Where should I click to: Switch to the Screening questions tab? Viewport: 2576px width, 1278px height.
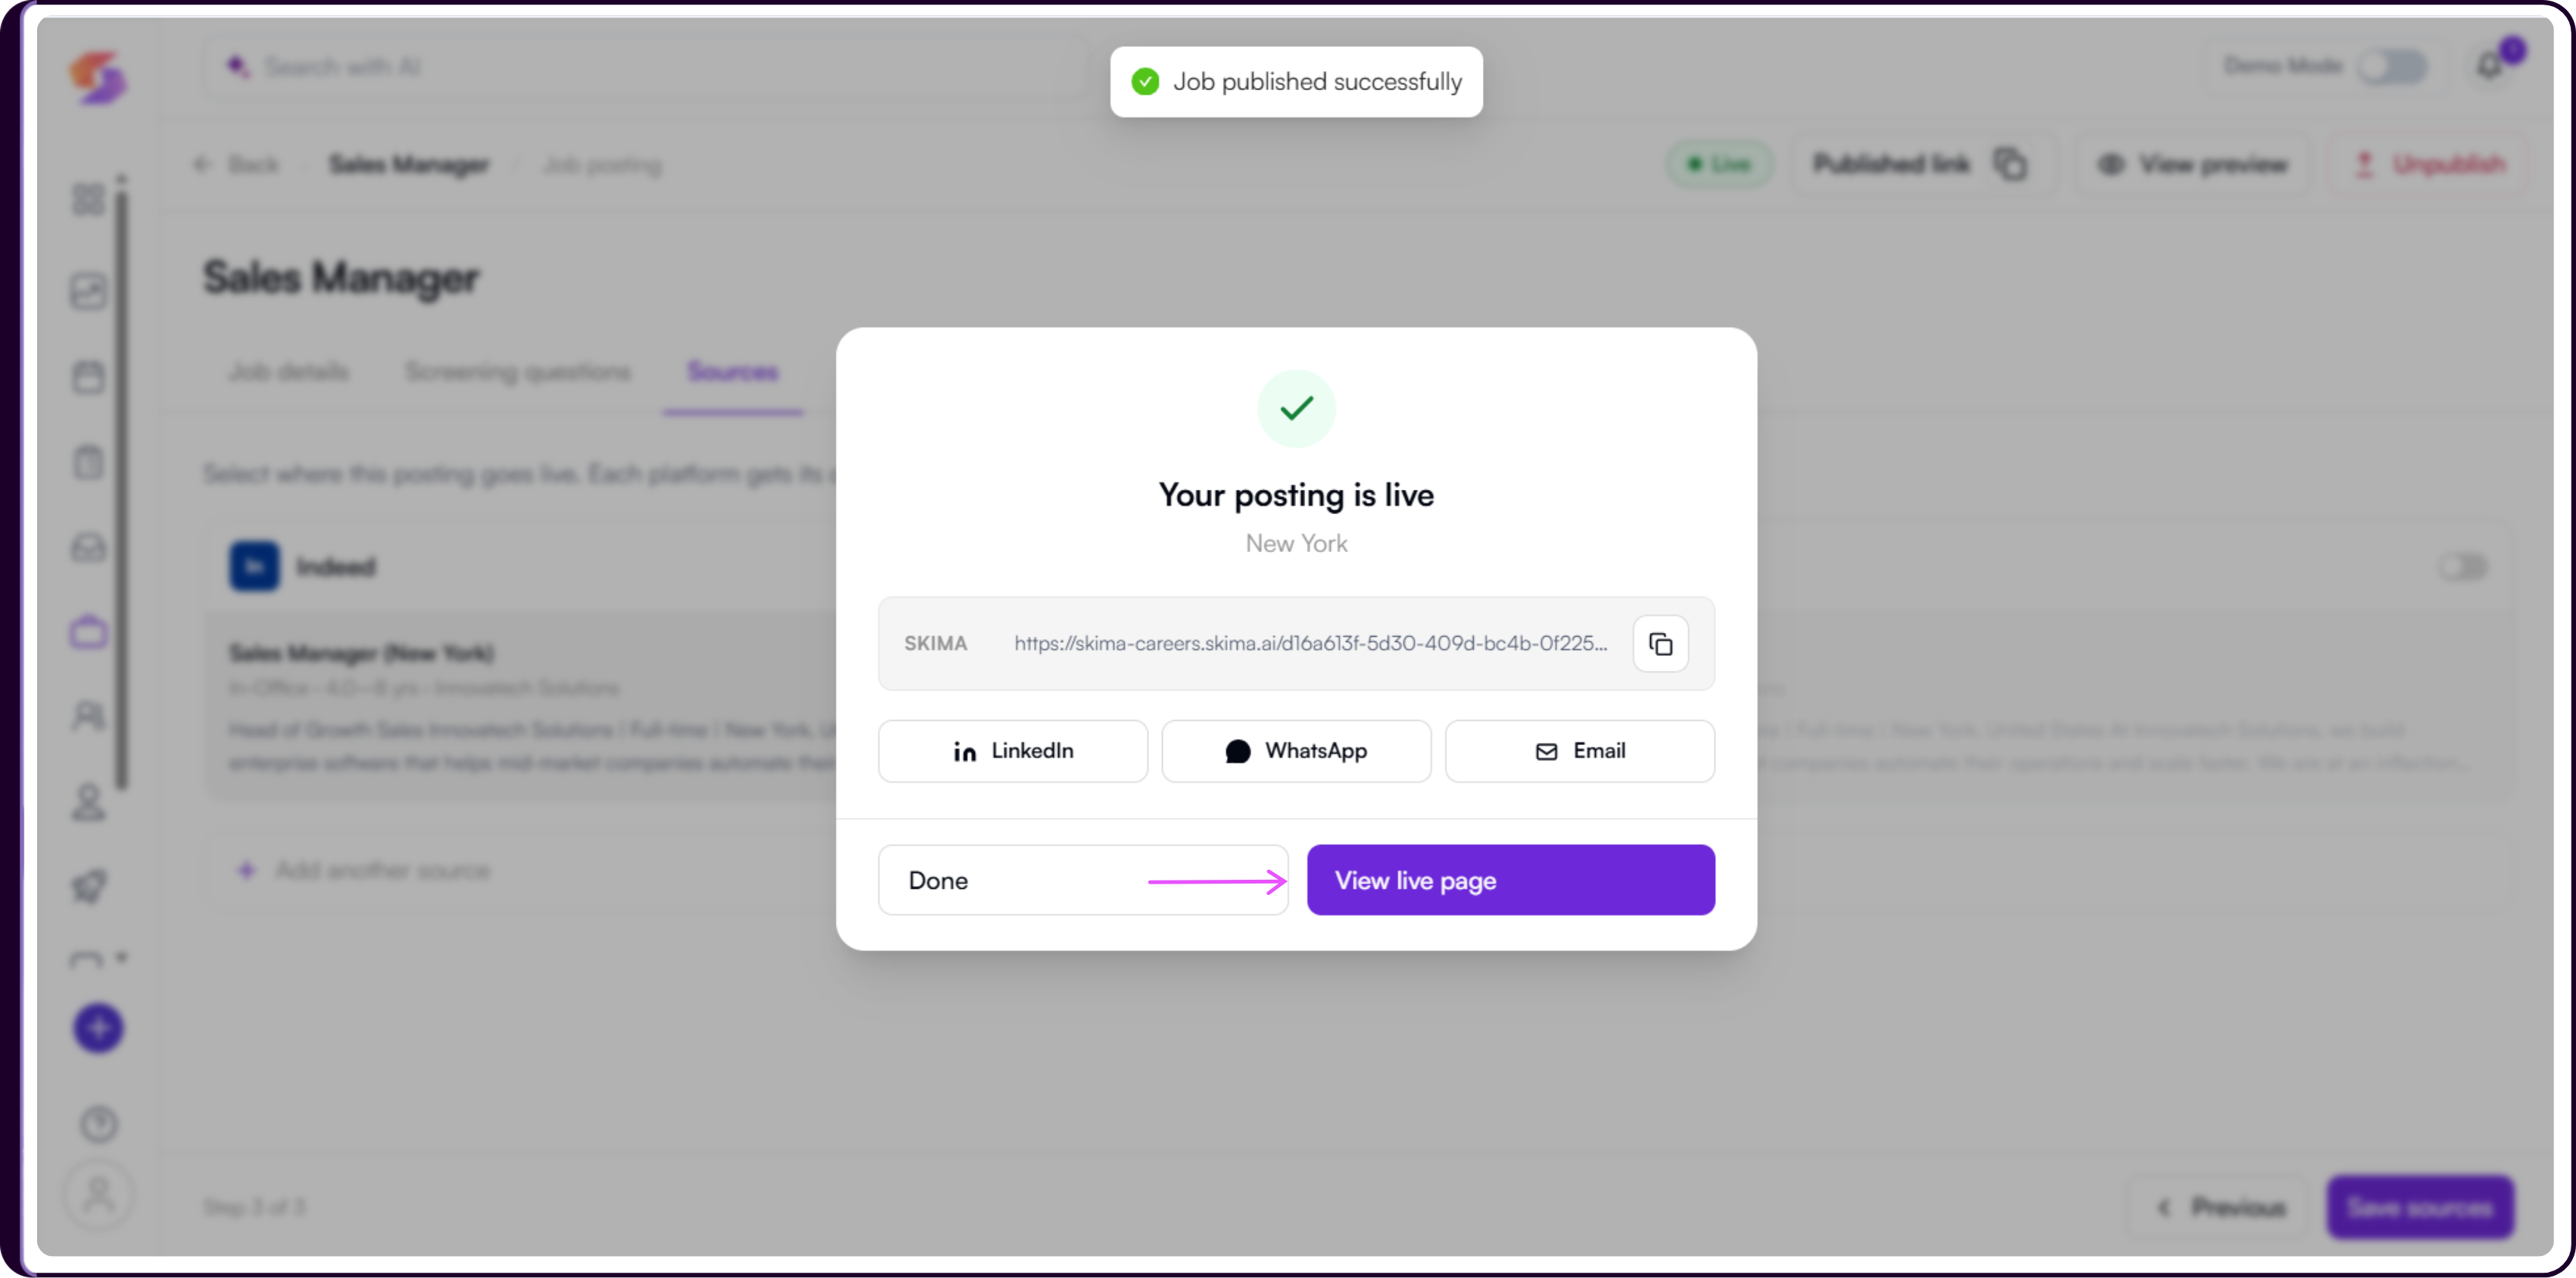518,372
